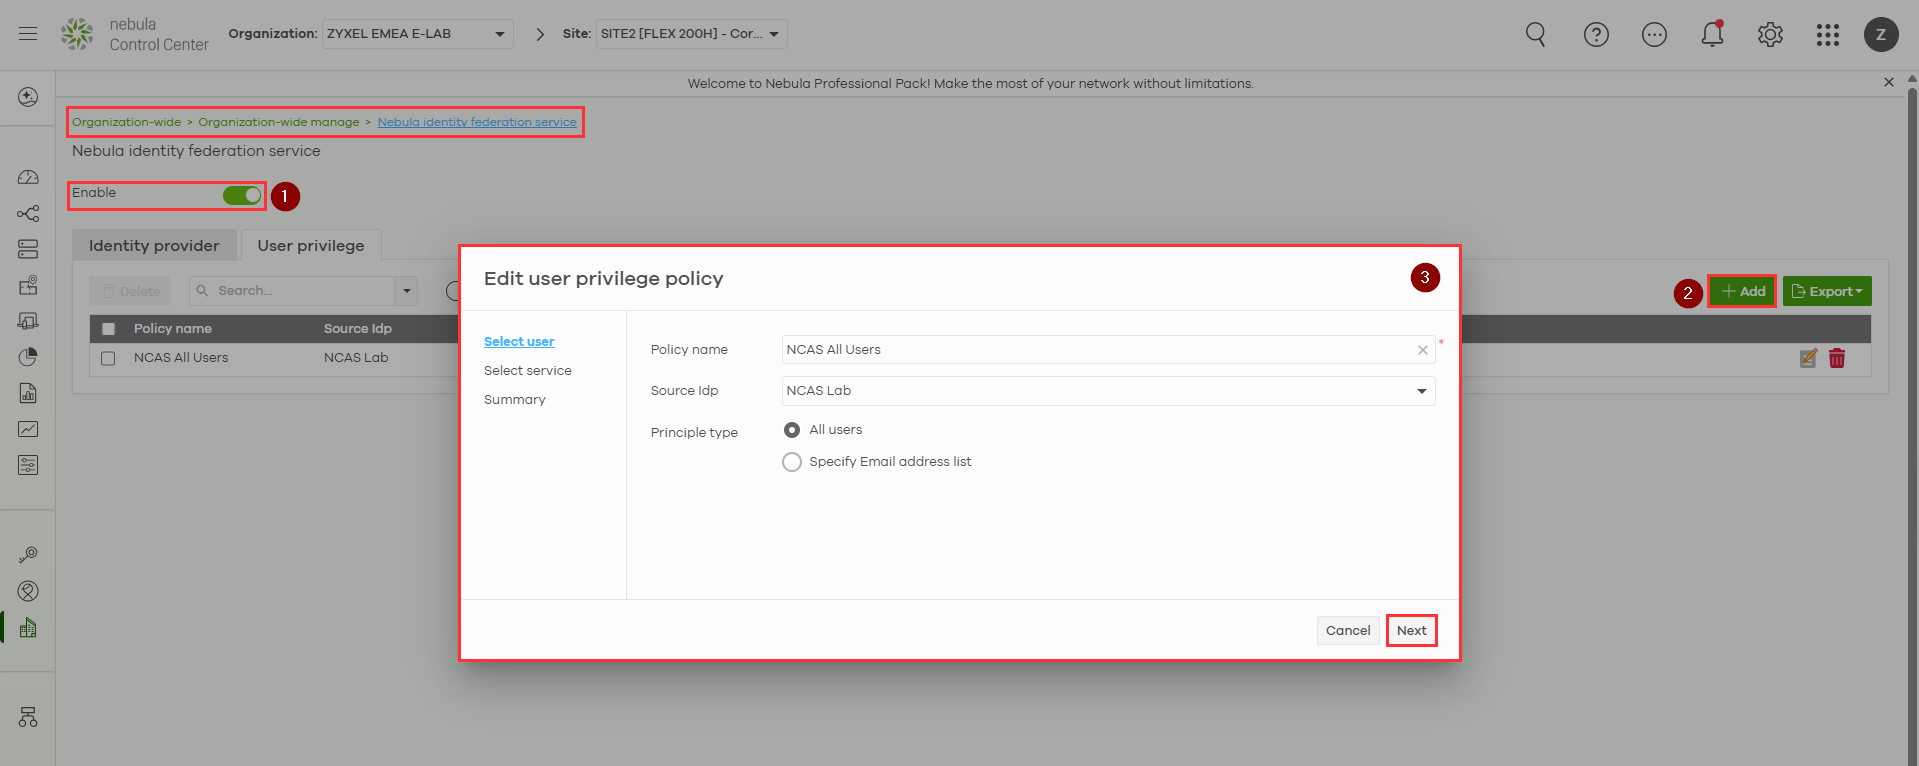The image size is (1919, 766).
Task: Follow the Organization-wide manage breadcrumb link
Action: pyautogui.click(x=279, y=122)
